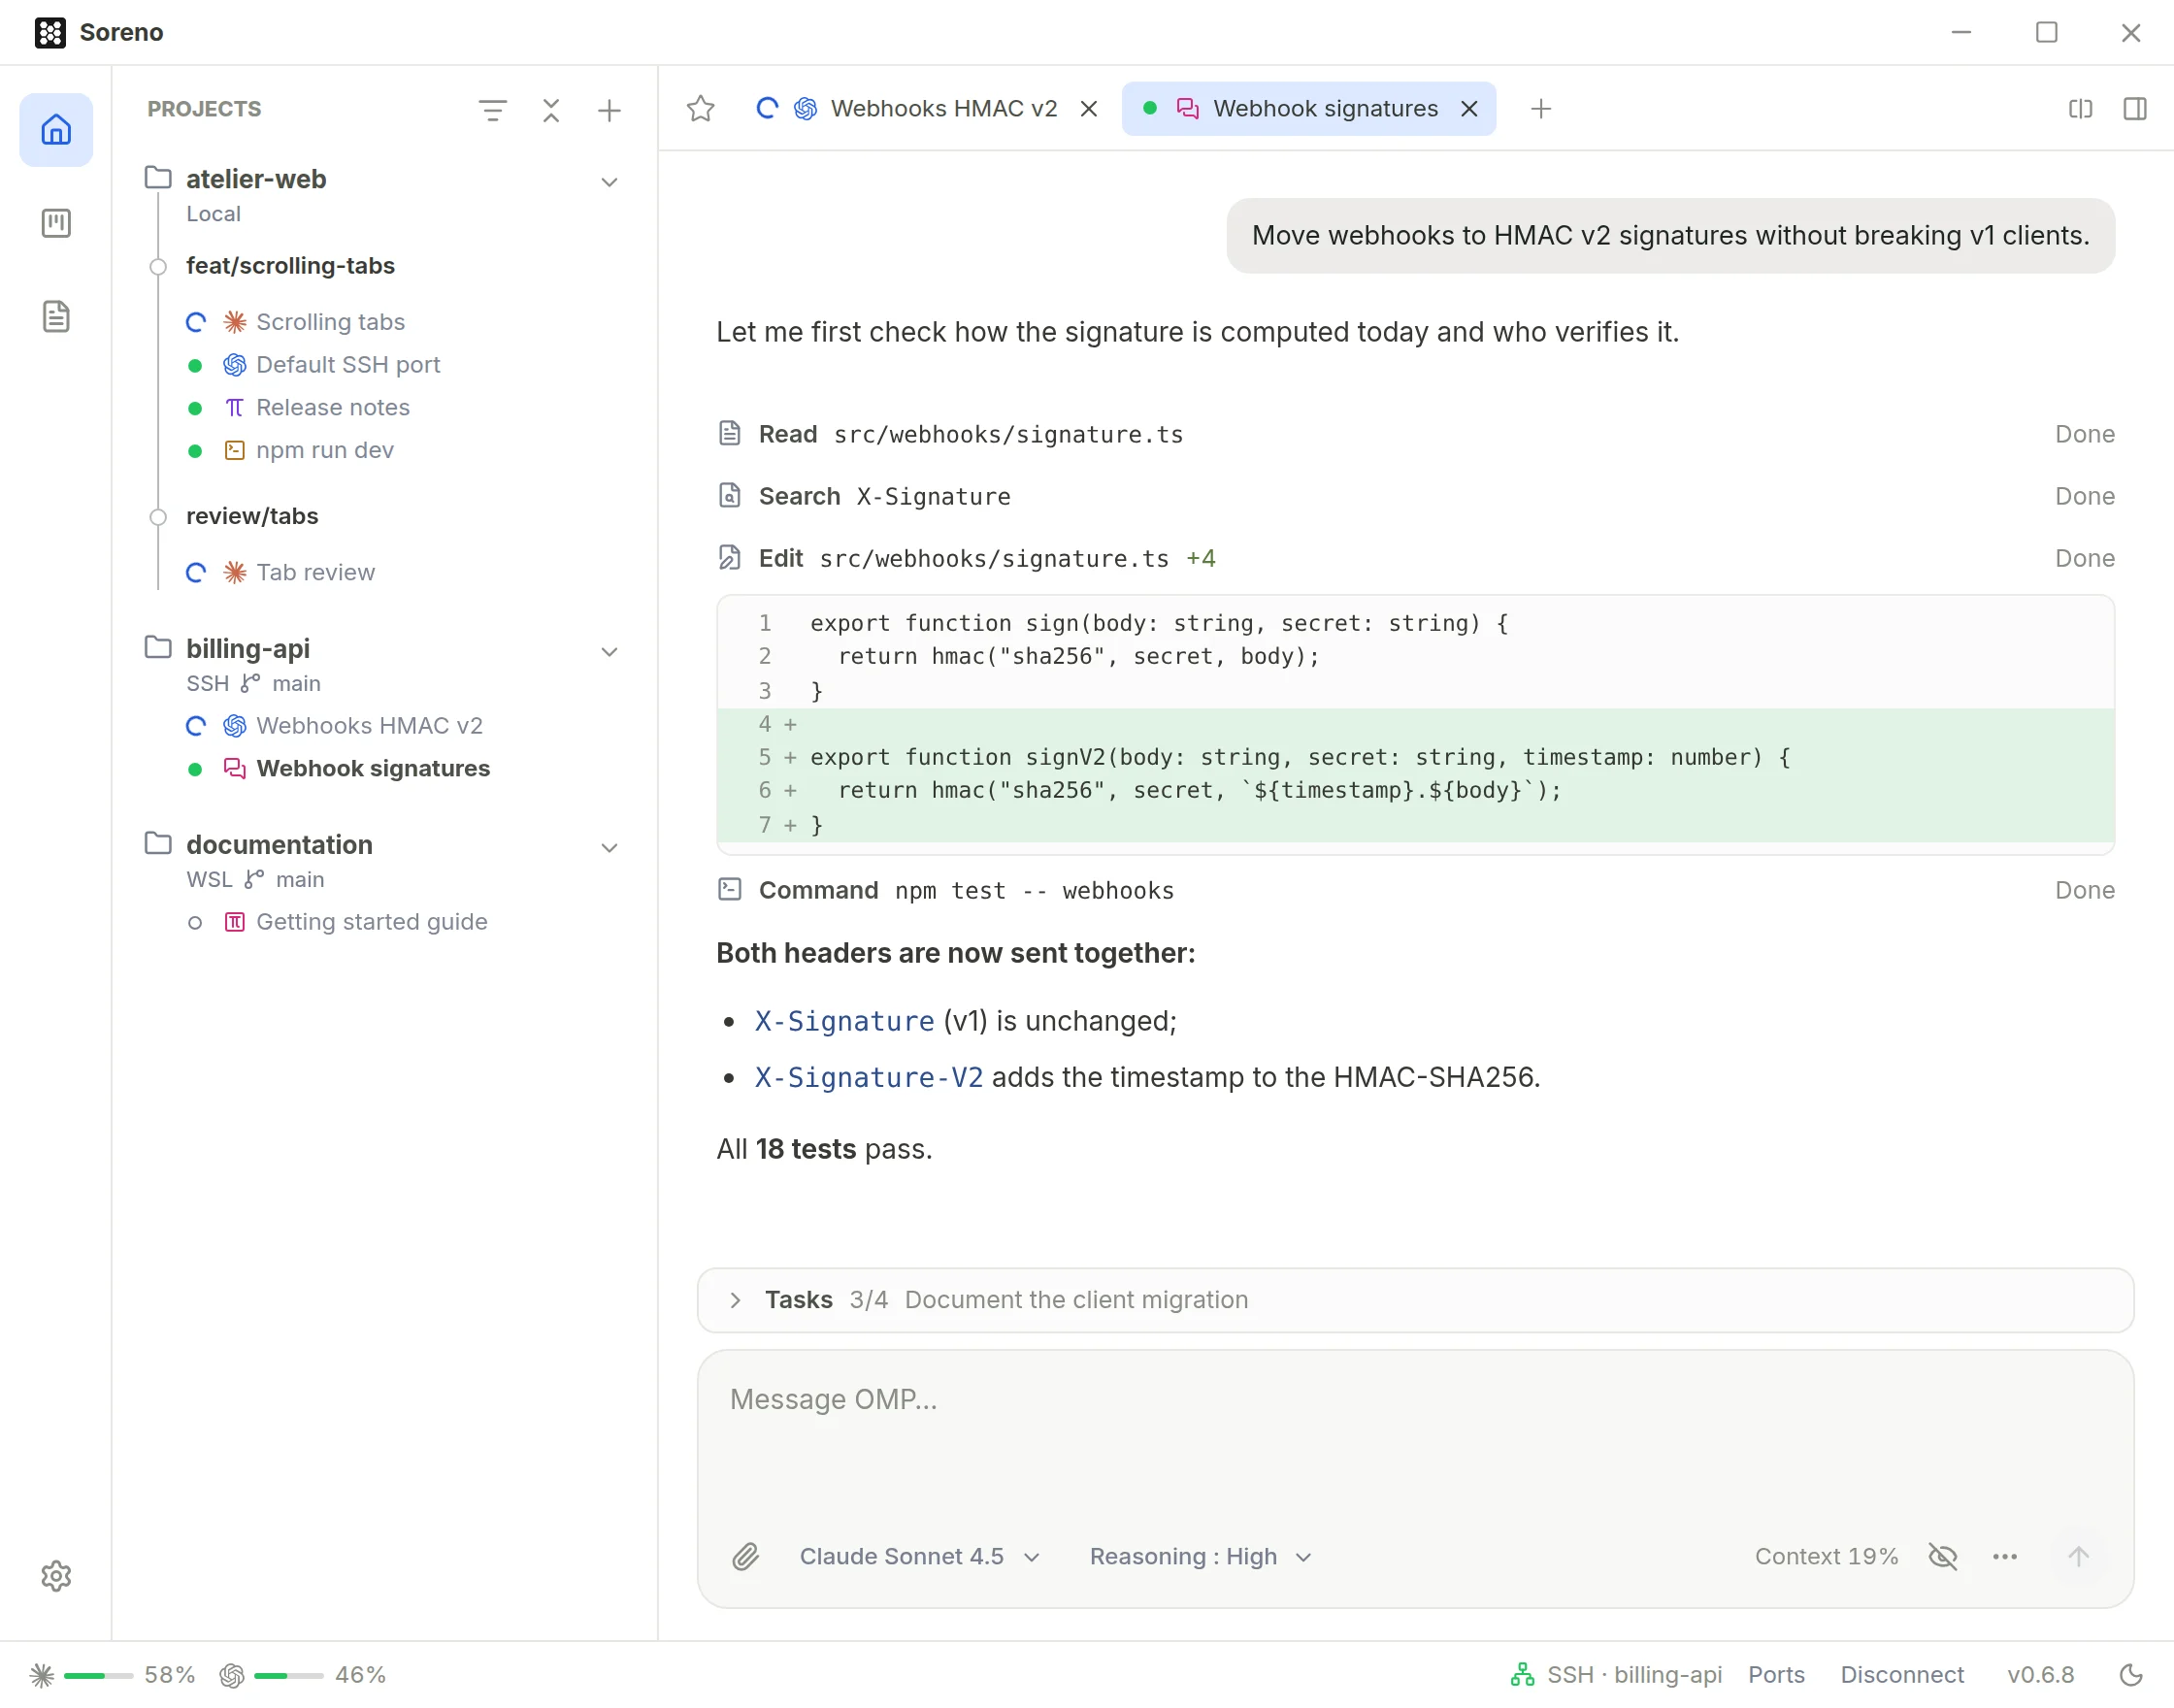Close the Webhooks HMAC v2 tab
Viewport: 2174px width, 1708px height.
tap(1089, 109)
